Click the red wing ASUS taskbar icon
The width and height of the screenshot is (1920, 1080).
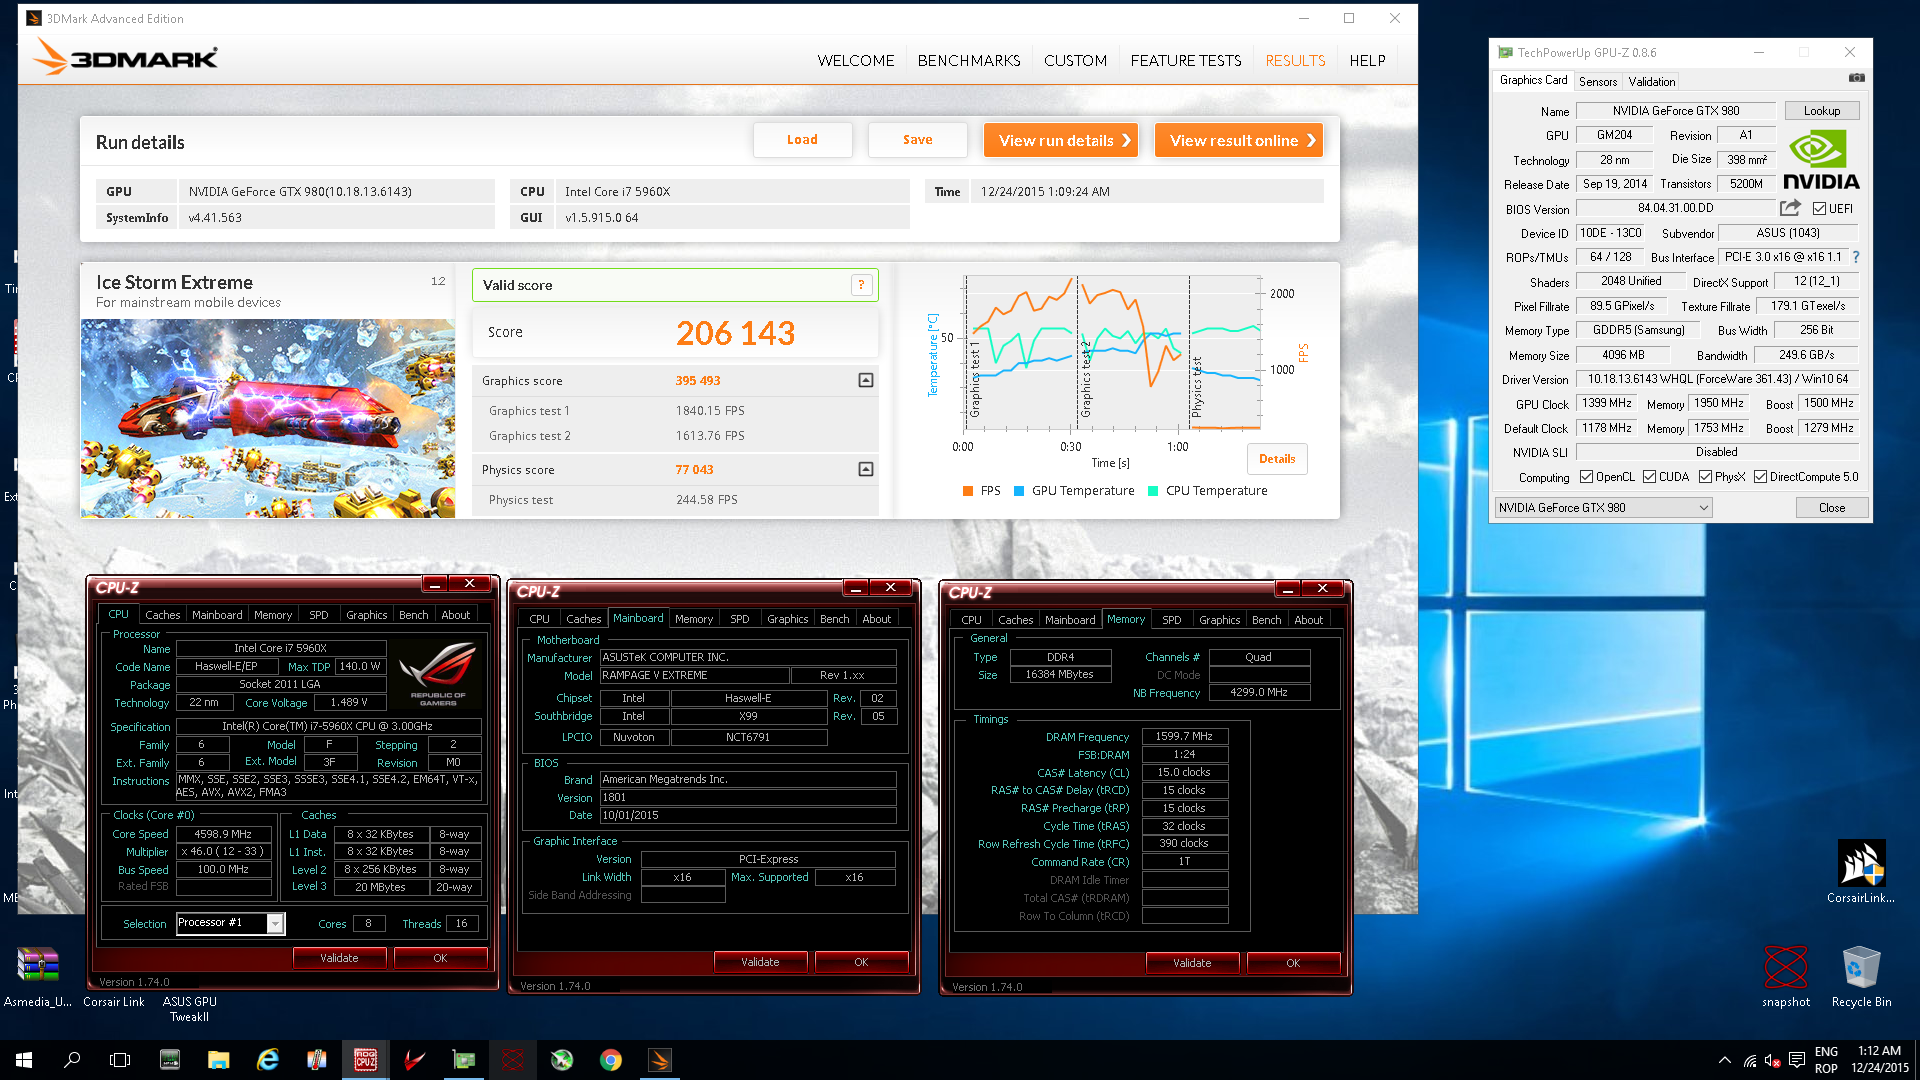coord(414,1060)
